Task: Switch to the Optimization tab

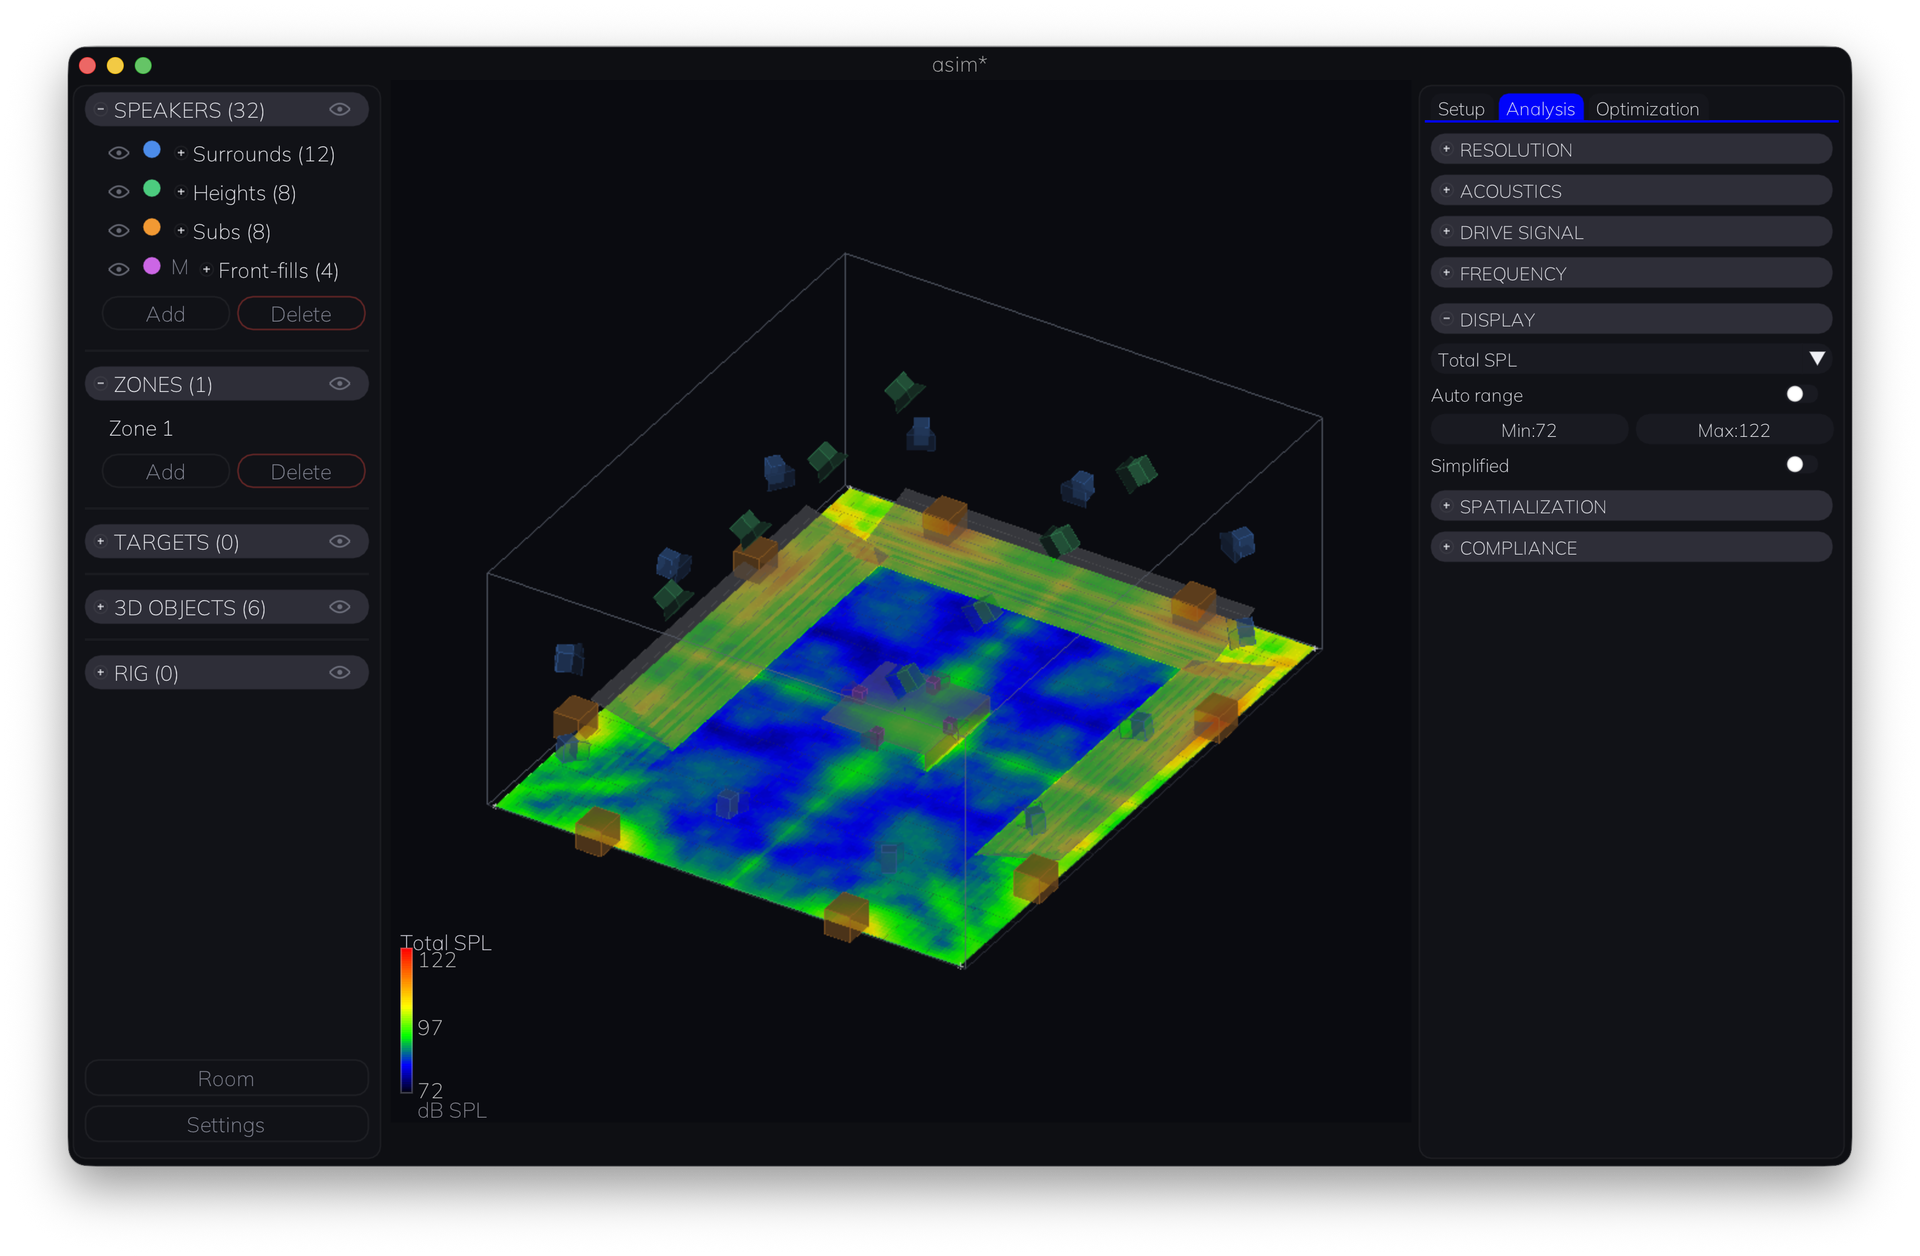Action: [x=1647, y=109]
